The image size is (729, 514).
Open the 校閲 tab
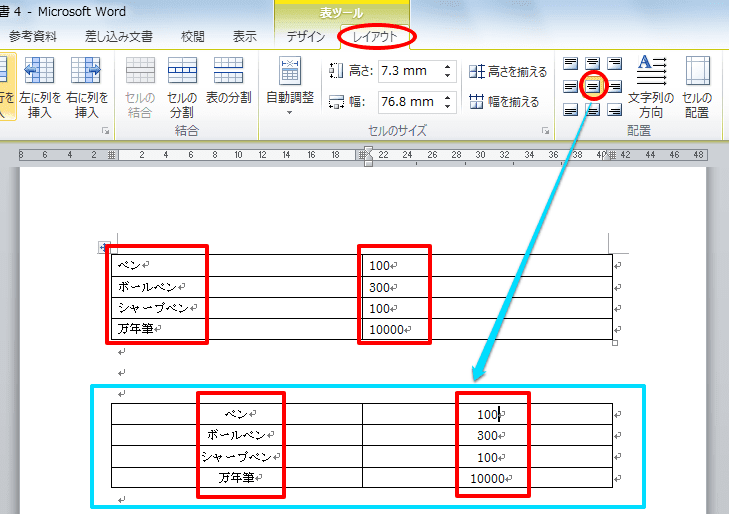[x=192, y=37]
